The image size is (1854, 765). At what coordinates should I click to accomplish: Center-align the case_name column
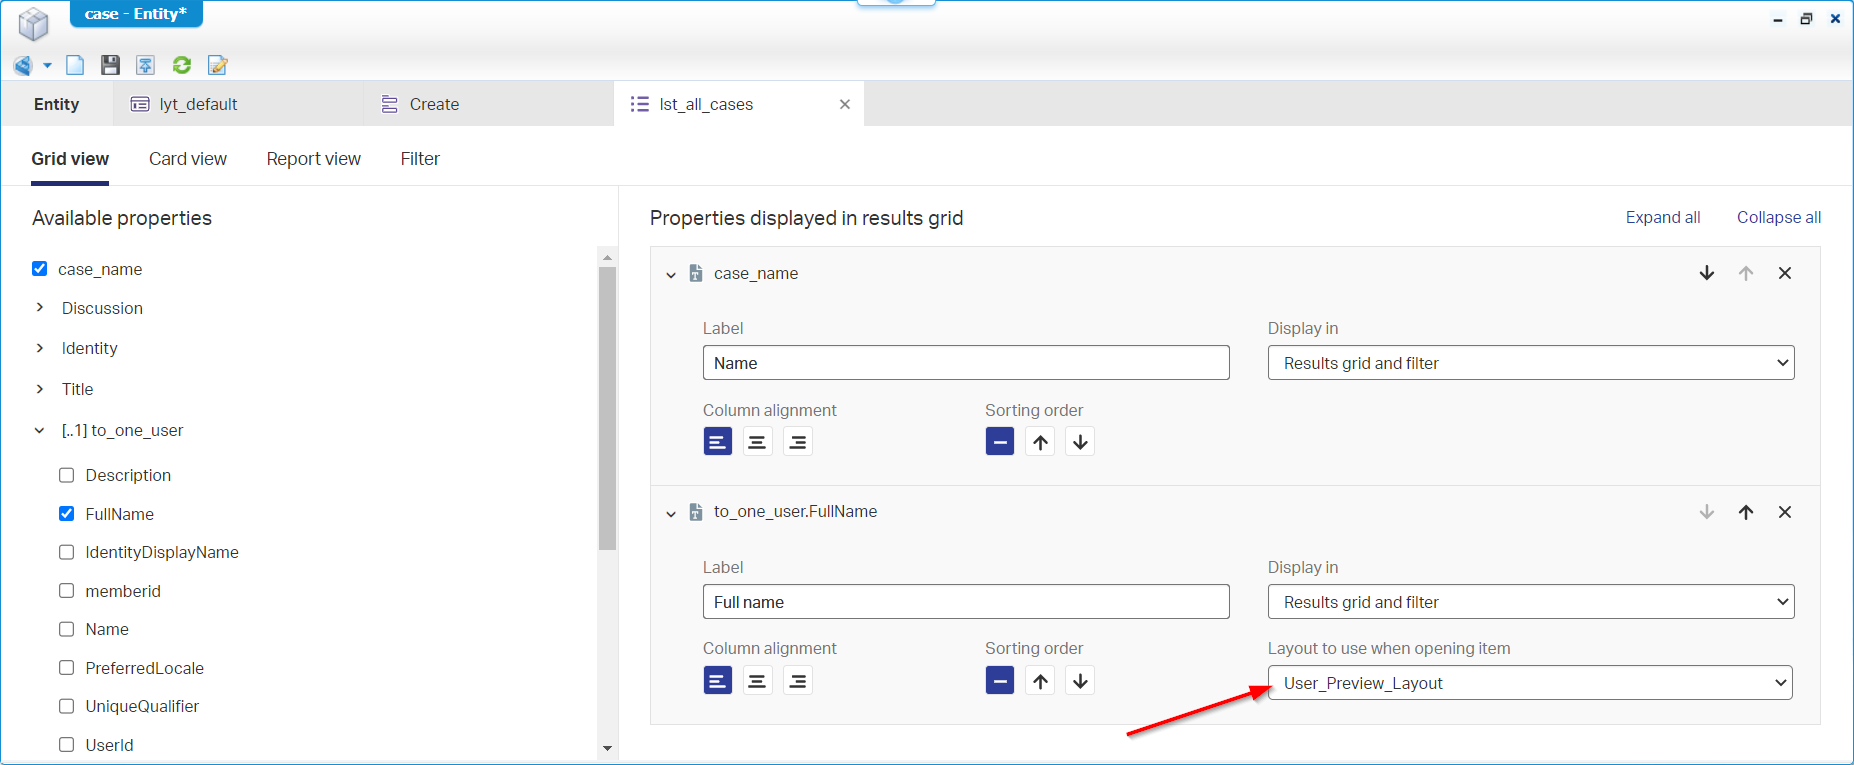pos(757,442)
